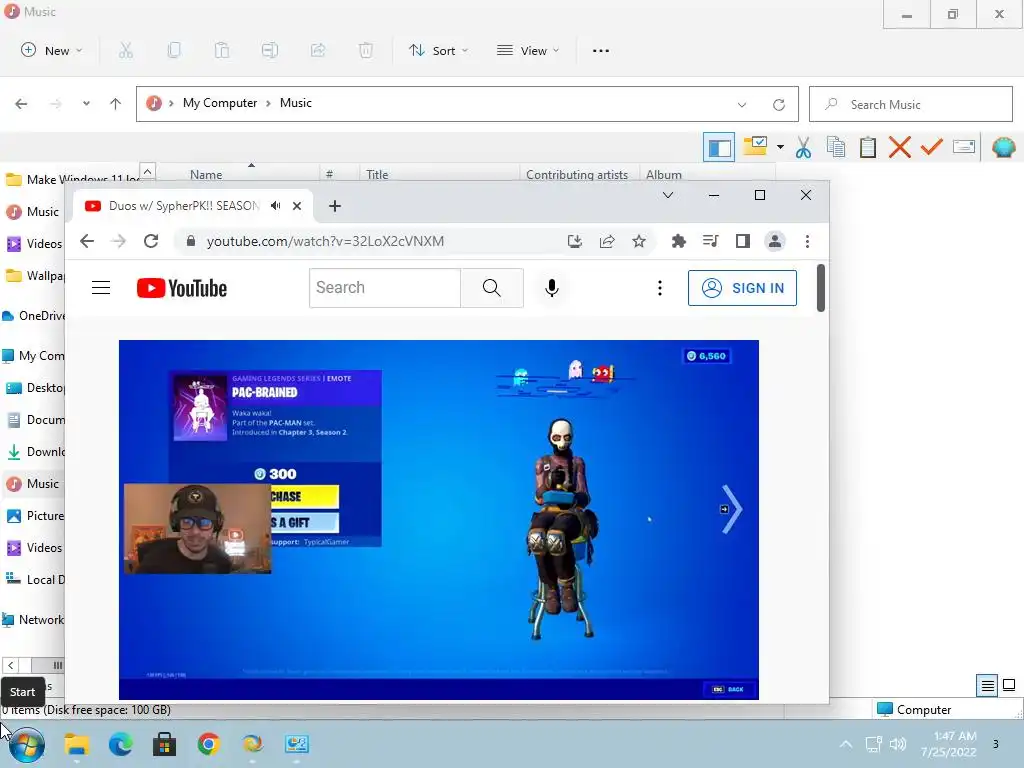1024x768 pixels.
Task: Click the Cut icon in Explorer ribbon
Action: pyautogui.click(x=126, y=50)
